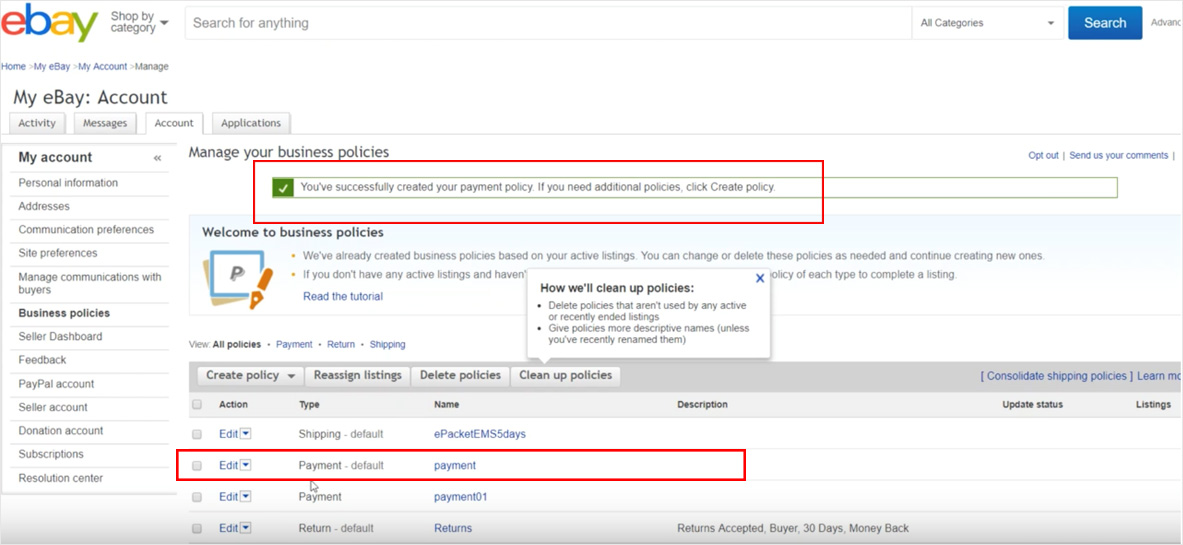Open the Applications tab
This screenshot has height=545, width=1183.
[251, 123]
